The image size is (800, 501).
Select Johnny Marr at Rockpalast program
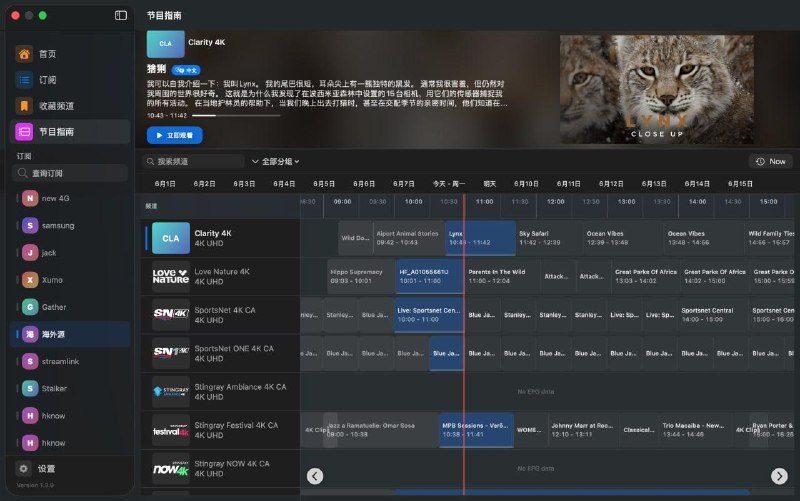(582, 430)
